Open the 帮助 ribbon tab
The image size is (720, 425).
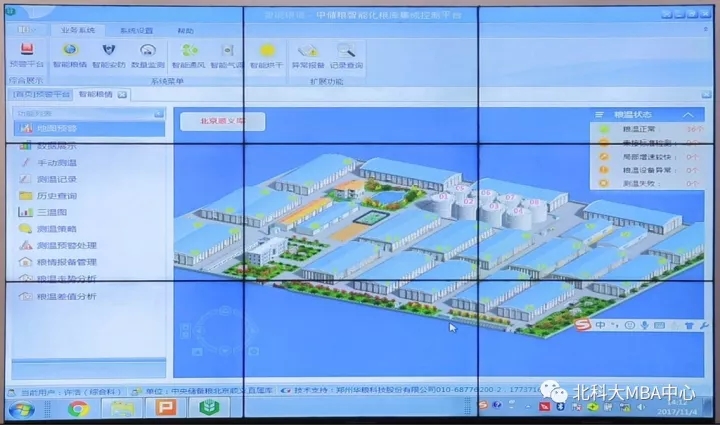coord(185,30)
